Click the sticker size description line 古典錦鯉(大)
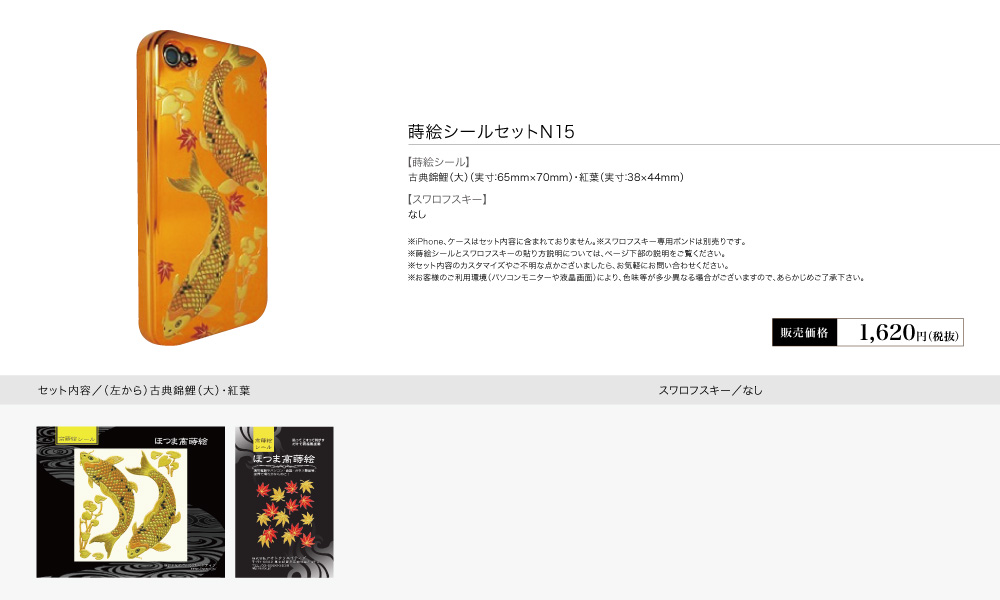The width and height of the screenshot is (1000, 600). tap(546, 177)
